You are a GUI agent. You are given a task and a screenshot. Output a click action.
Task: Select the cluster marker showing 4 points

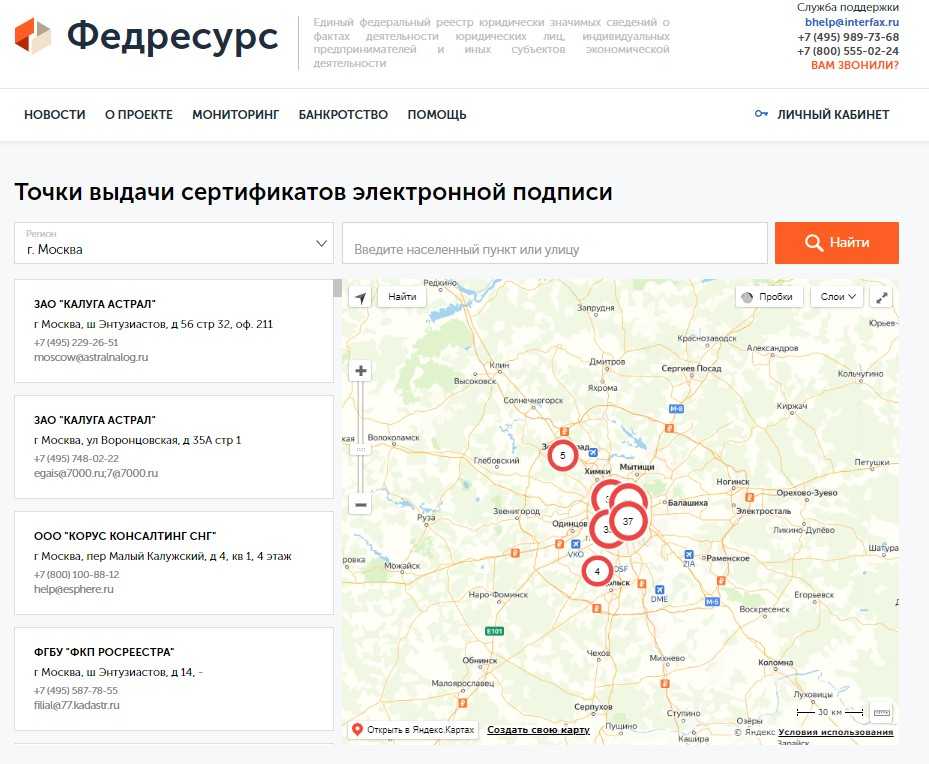597,572
